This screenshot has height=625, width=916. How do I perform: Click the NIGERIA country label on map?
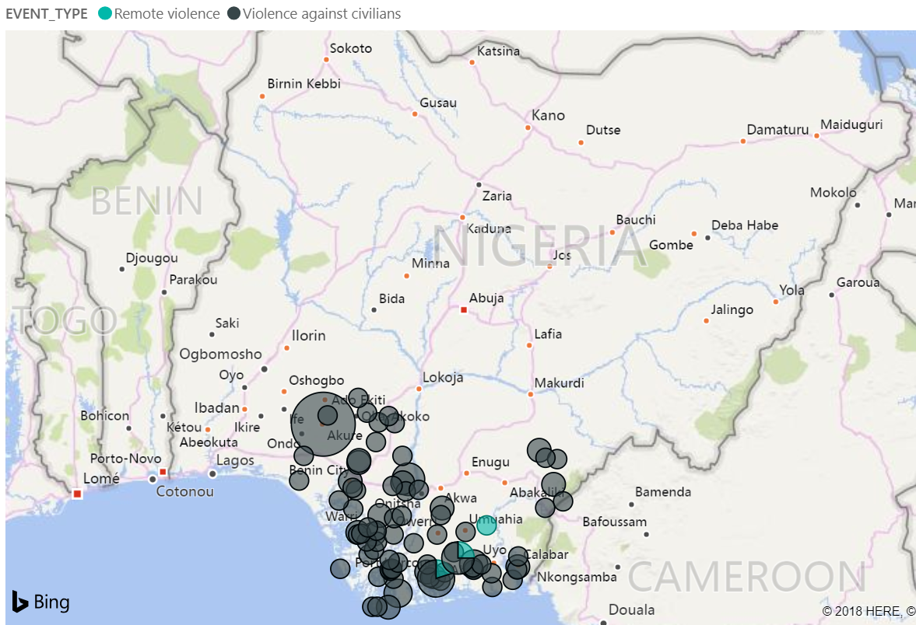coord(539,247)
